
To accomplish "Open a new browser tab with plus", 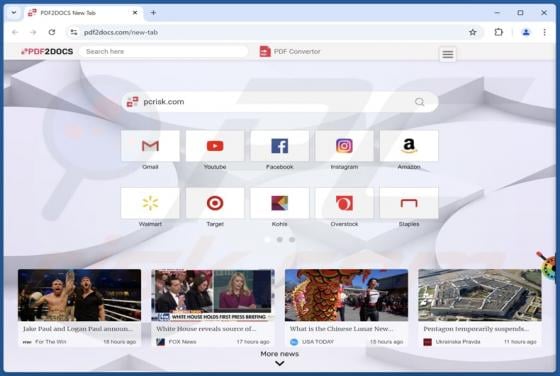I will click(153, 13).
